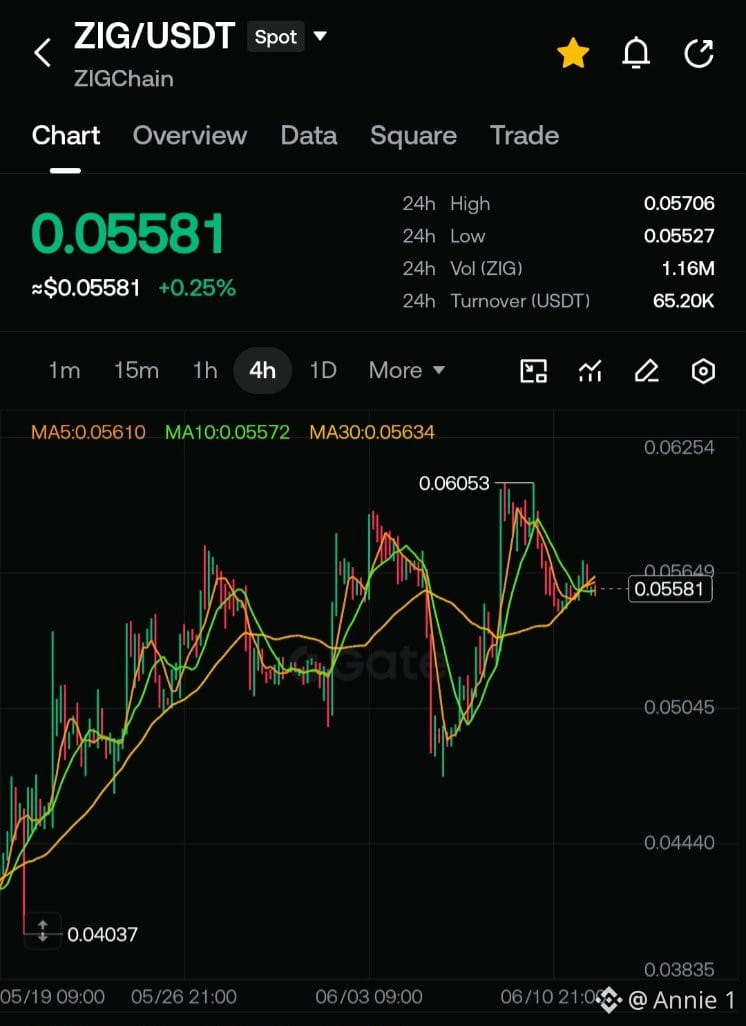Open the Spot market type dropdown
The image size is (746, 1026).
point(287,37)
